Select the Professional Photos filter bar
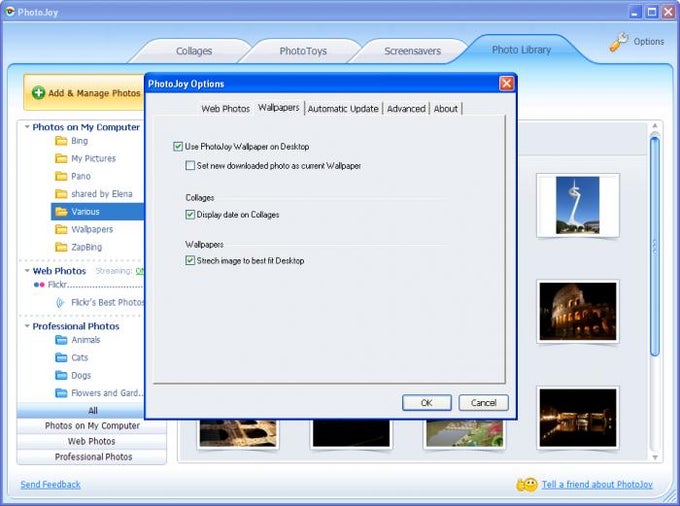 click(92, 457)
